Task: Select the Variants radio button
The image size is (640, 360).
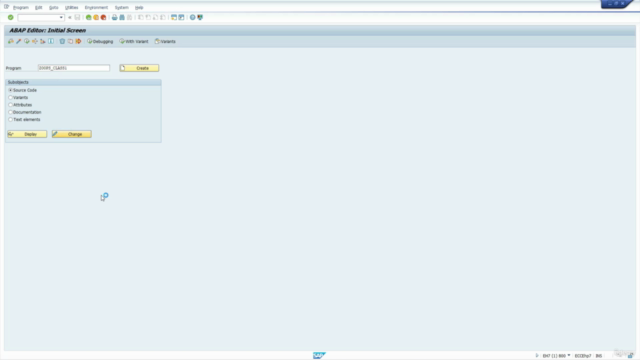Action: click(11, 98)
